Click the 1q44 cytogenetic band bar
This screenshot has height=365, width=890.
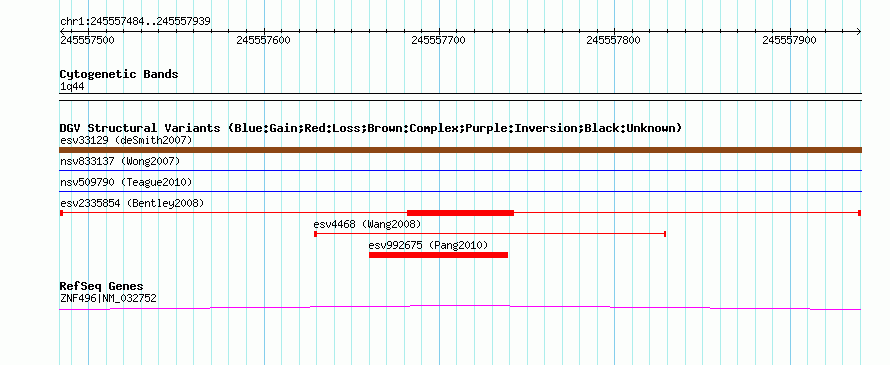pos(460,97)
